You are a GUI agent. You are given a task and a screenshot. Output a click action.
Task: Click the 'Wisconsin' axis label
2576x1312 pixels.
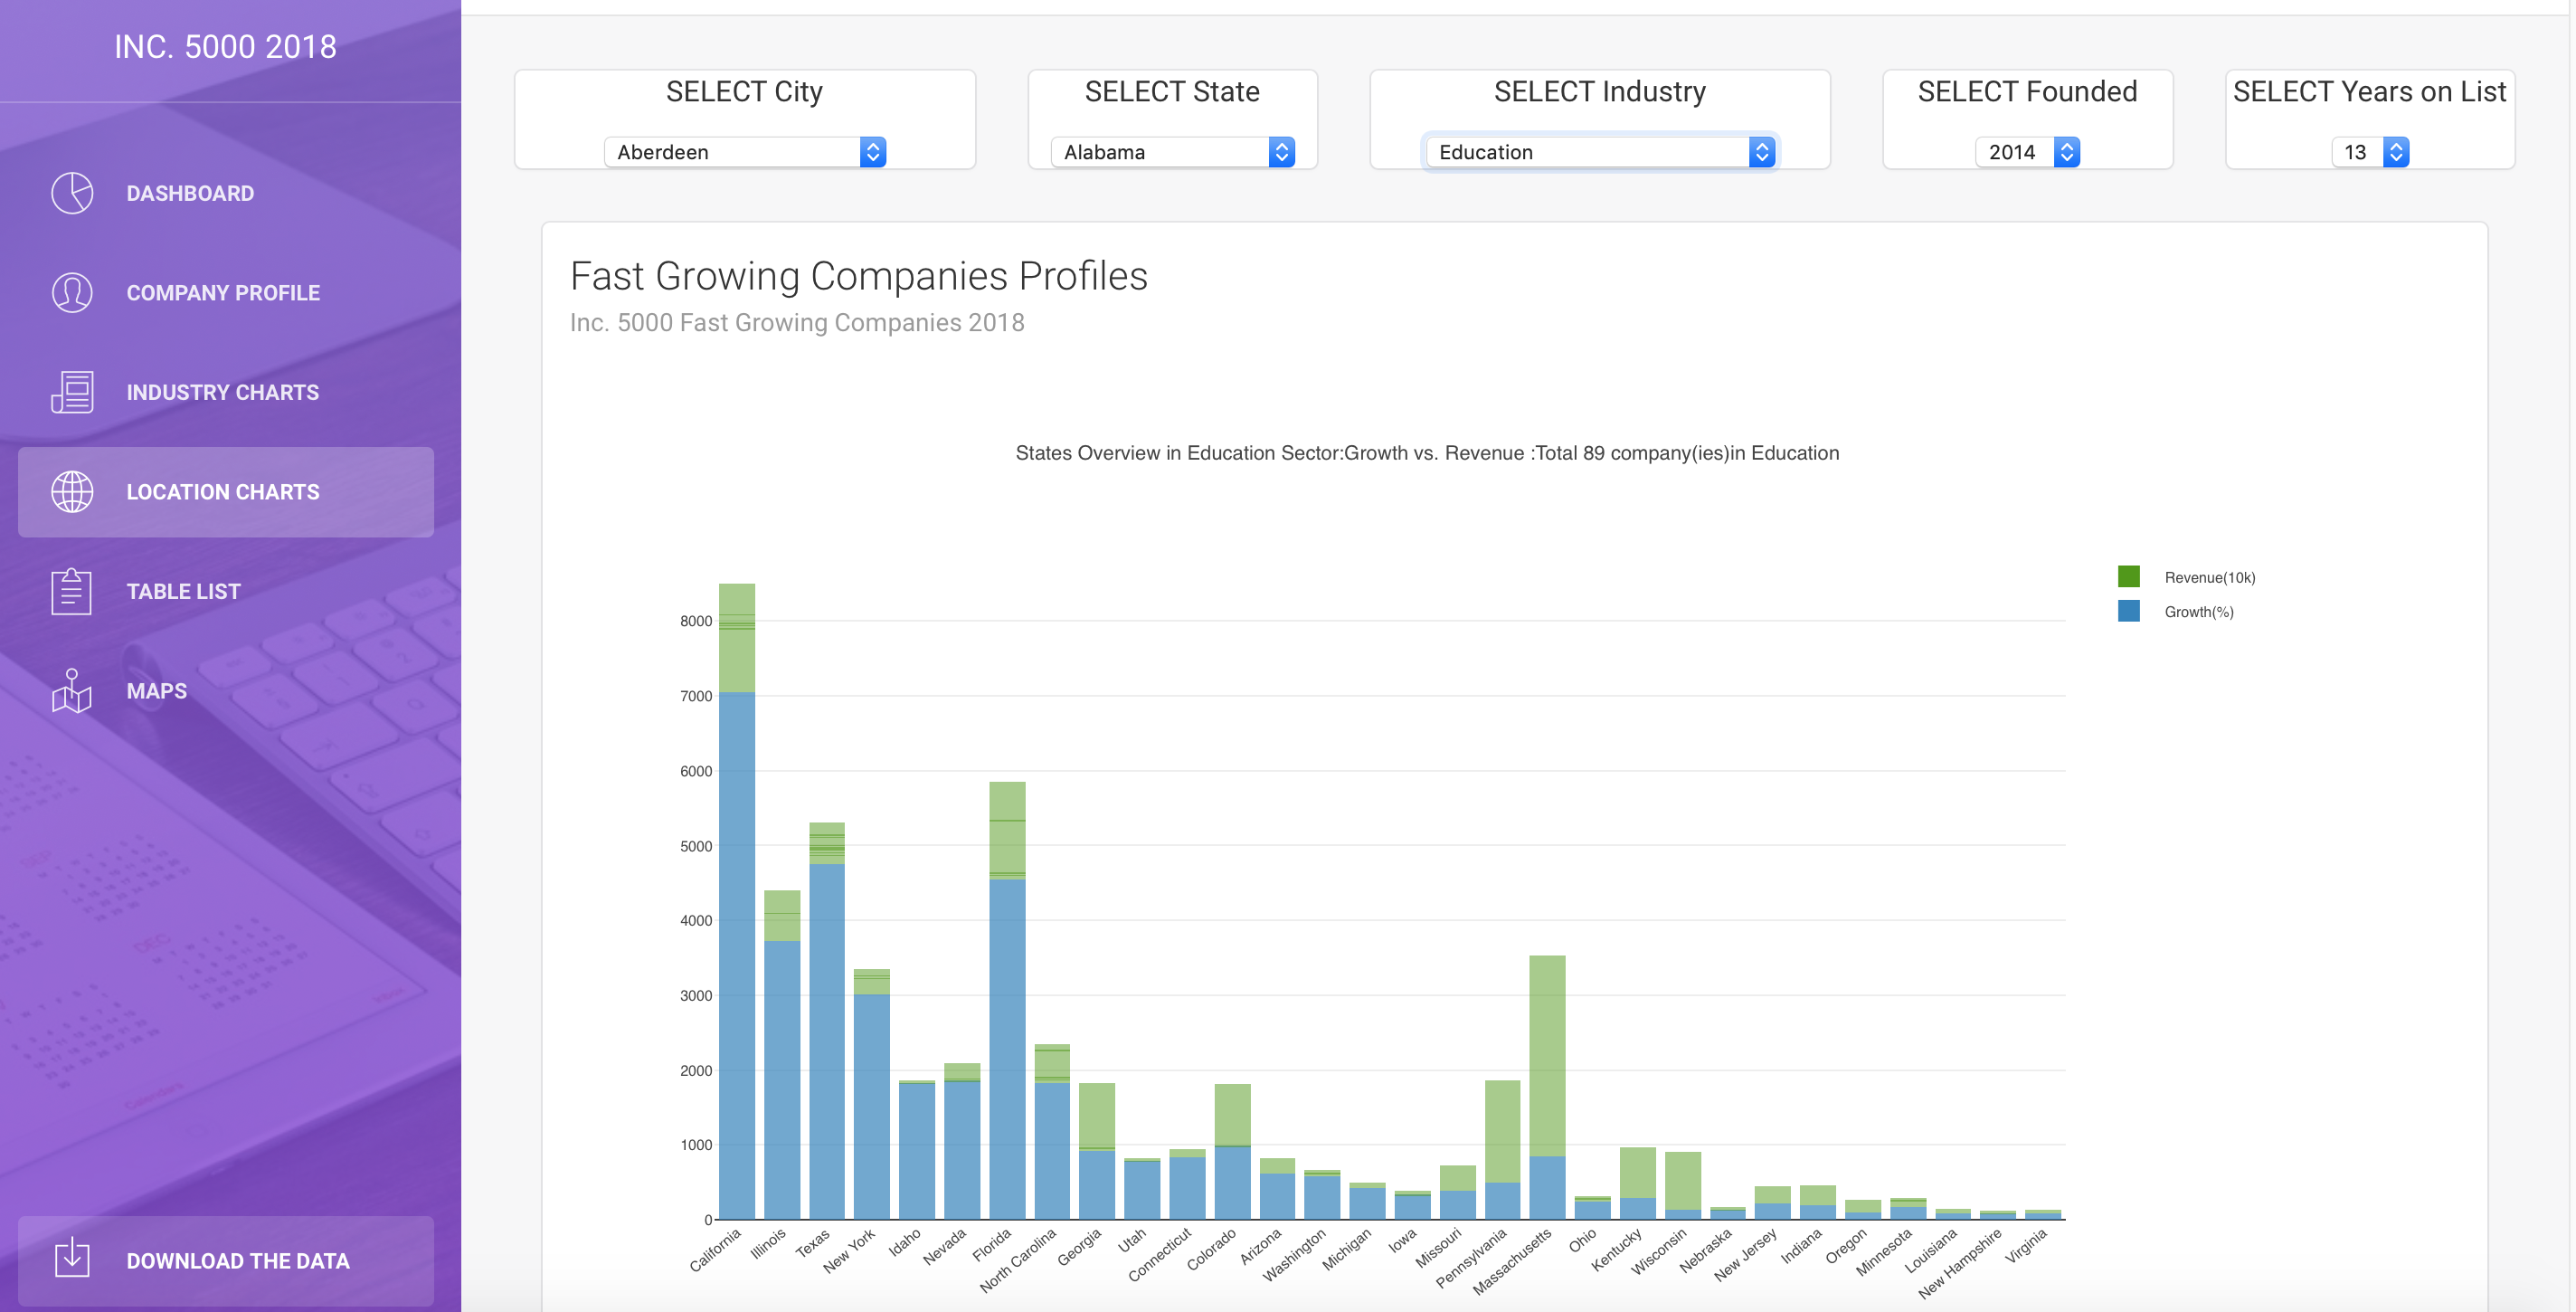click(x=1659, y=1251)
